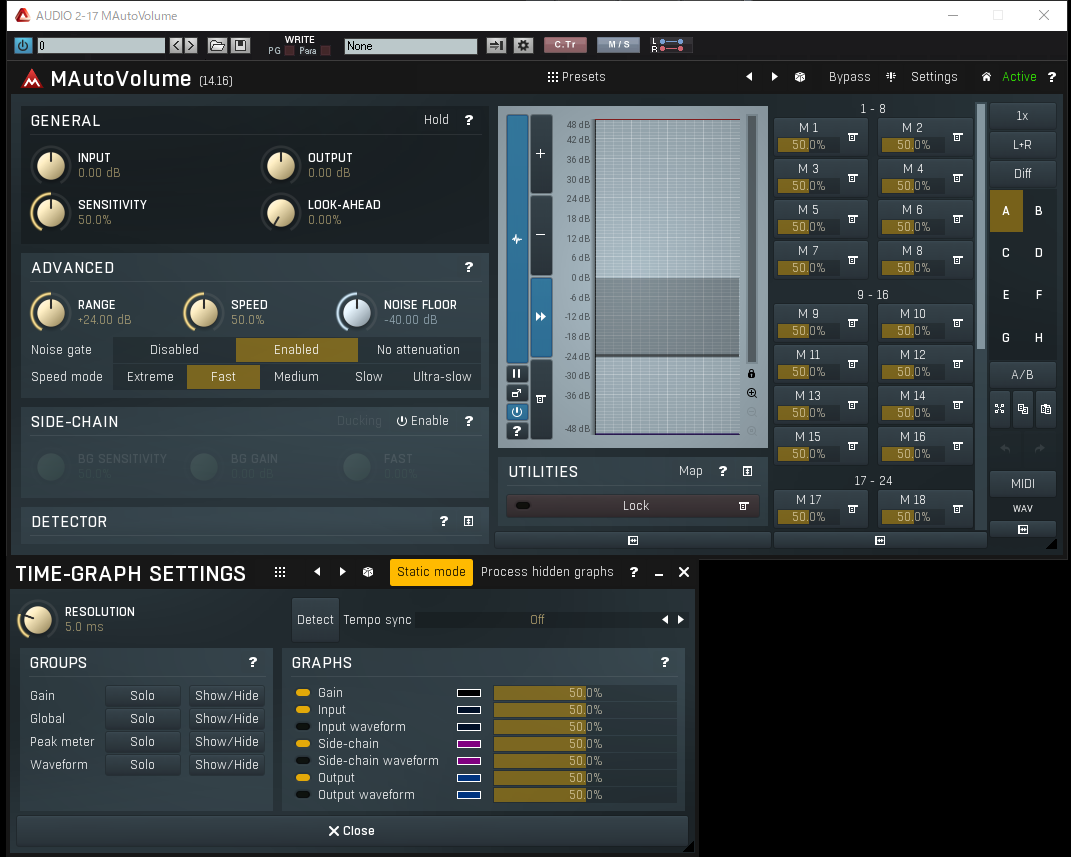Open the Presets menu
1071x857 pixels.
(576, 77)
